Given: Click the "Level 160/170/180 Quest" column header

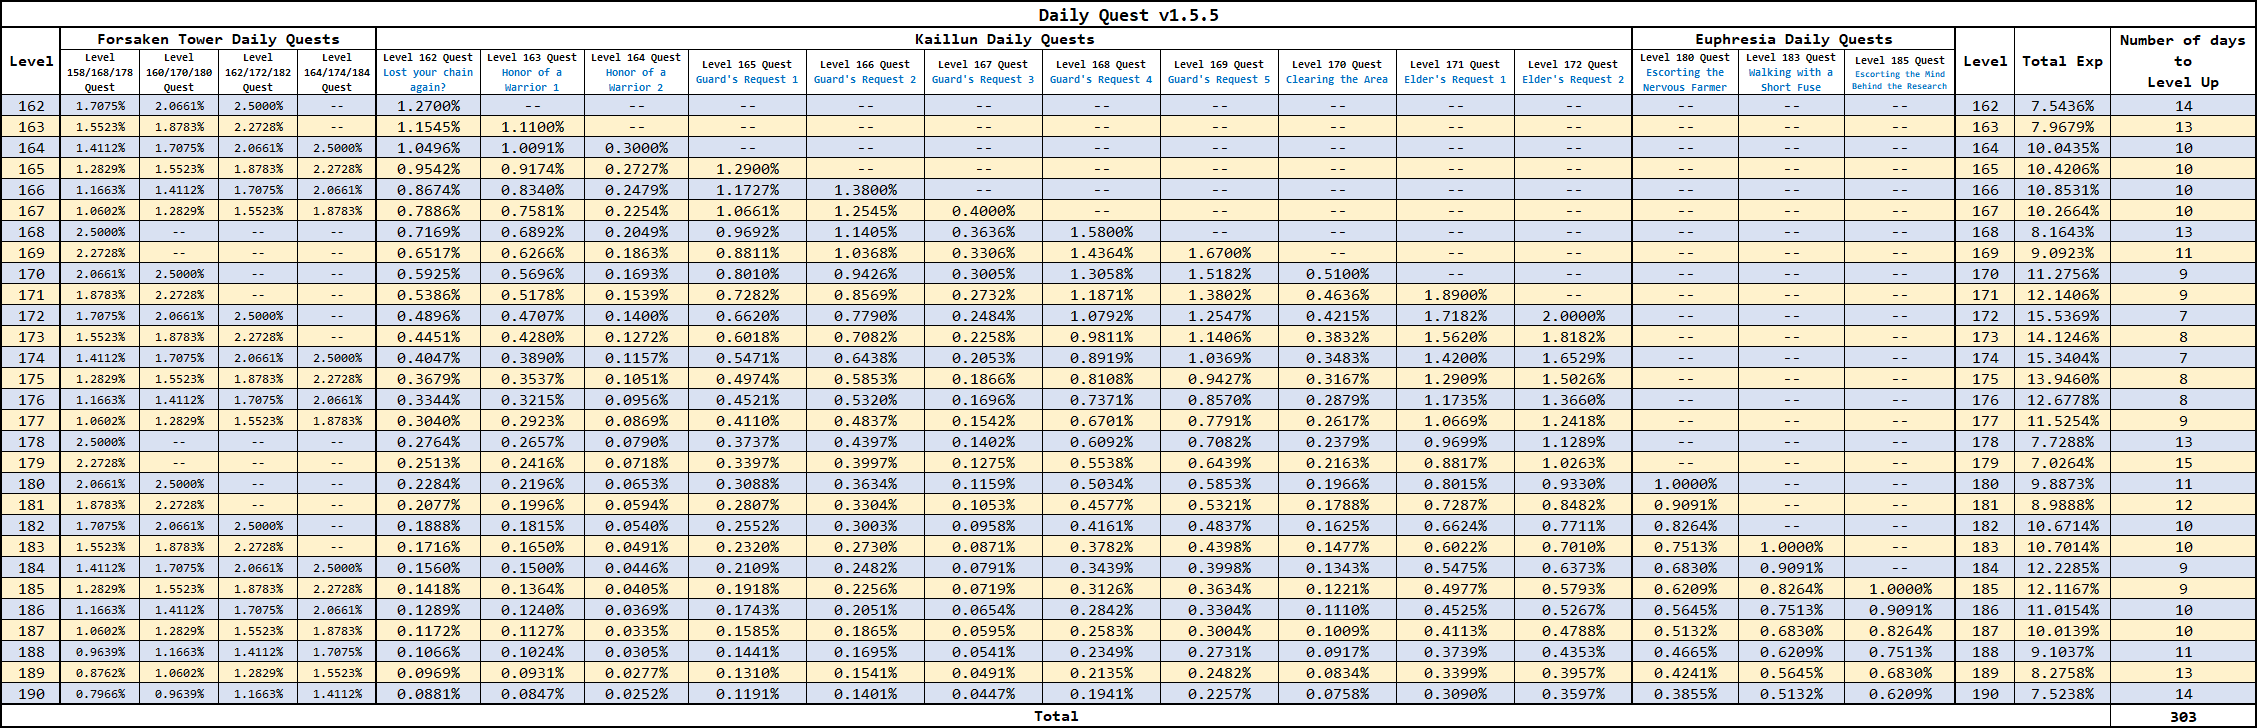Looking at the screenshot, I should tap(179, 72).
